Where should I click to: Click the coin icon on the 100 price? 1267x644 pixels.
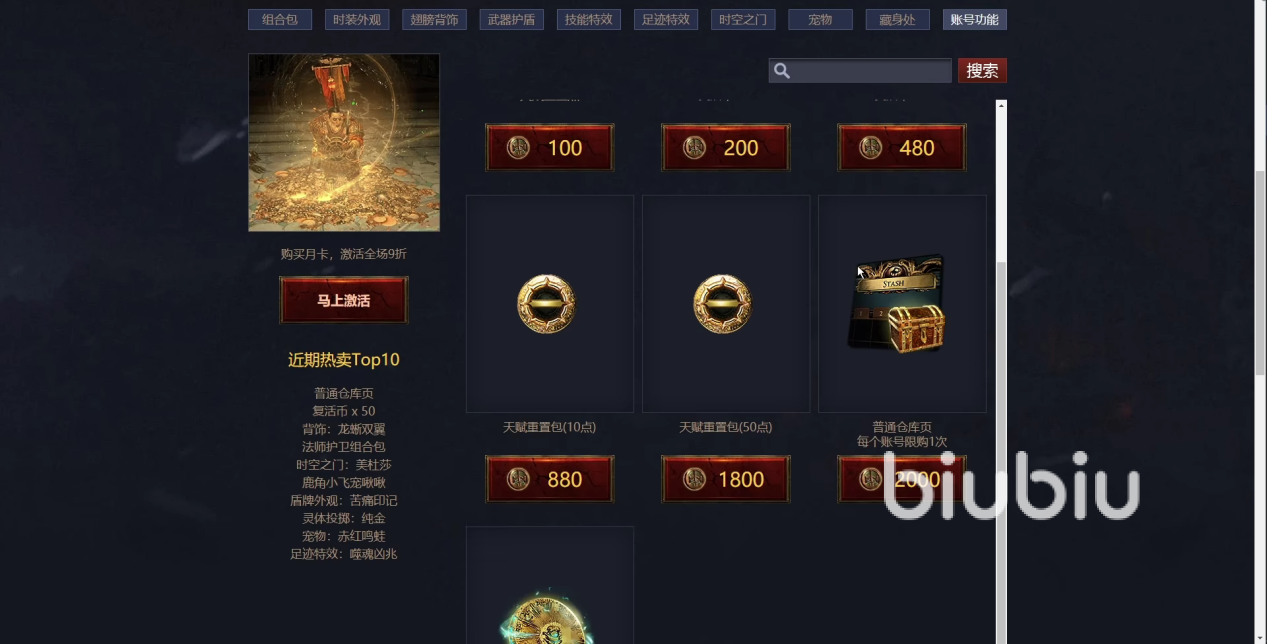519,148
